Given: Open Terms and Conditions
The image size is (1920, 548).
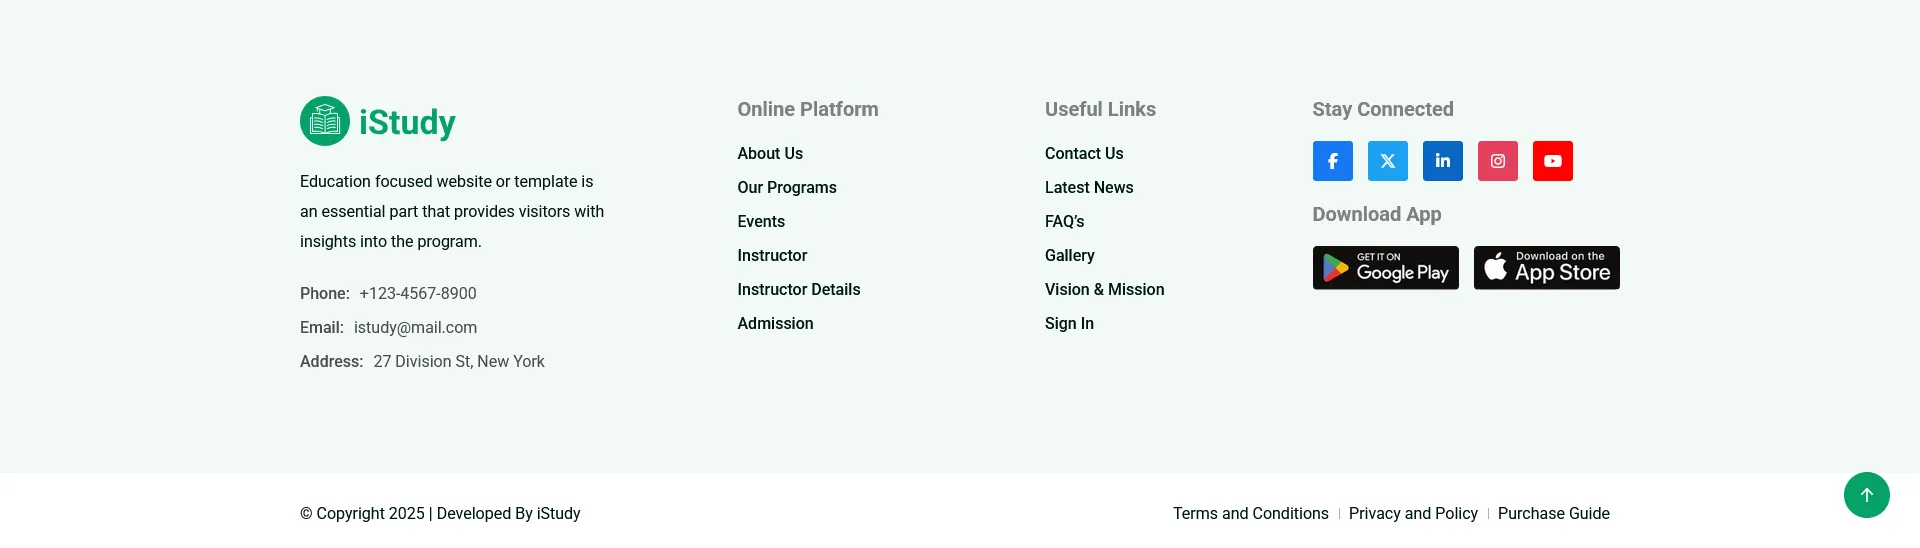Looking at the screenshot, I should pyautogui.click(x=1250, y=513).
